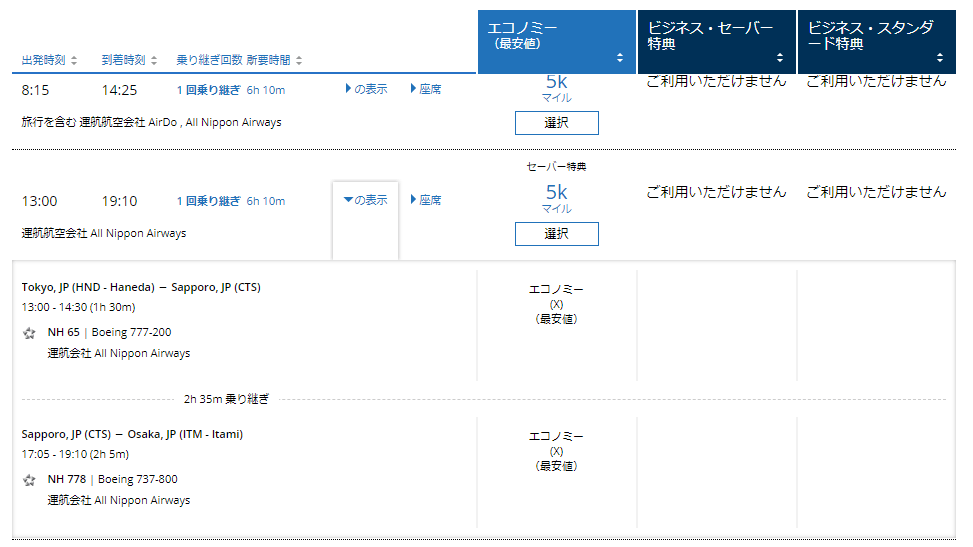Viewport: 973px width, 547px height.
Task: Click the sort arrows beside 所要時間
Action: point(299,61)
